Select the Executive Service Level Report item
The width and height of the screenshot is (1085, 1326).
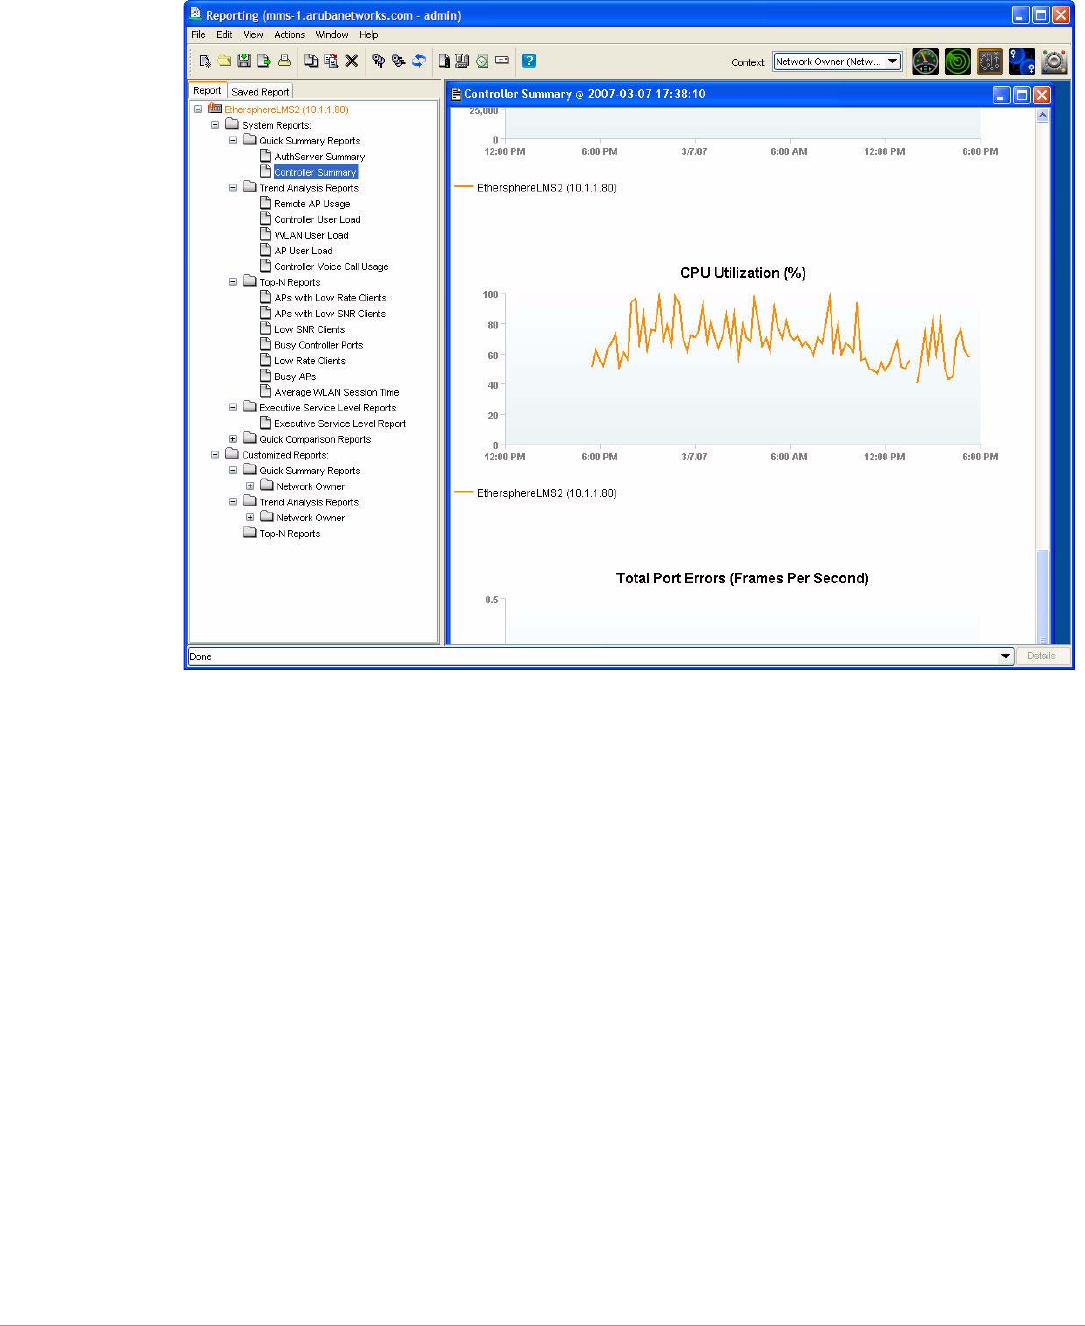click(340, 424)
